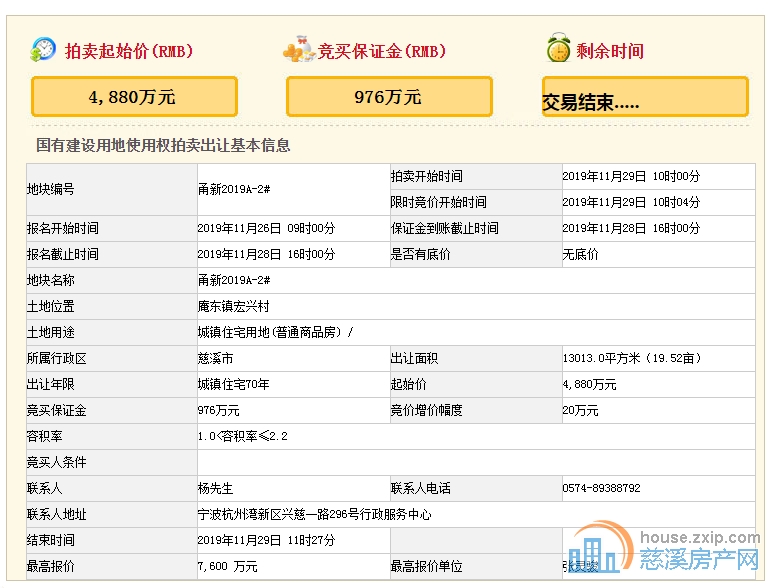The image size is (776, 588).
Task: Click the land use value 城镇住宅用地(普通商品房)
Action: click(x=272, y=332)
